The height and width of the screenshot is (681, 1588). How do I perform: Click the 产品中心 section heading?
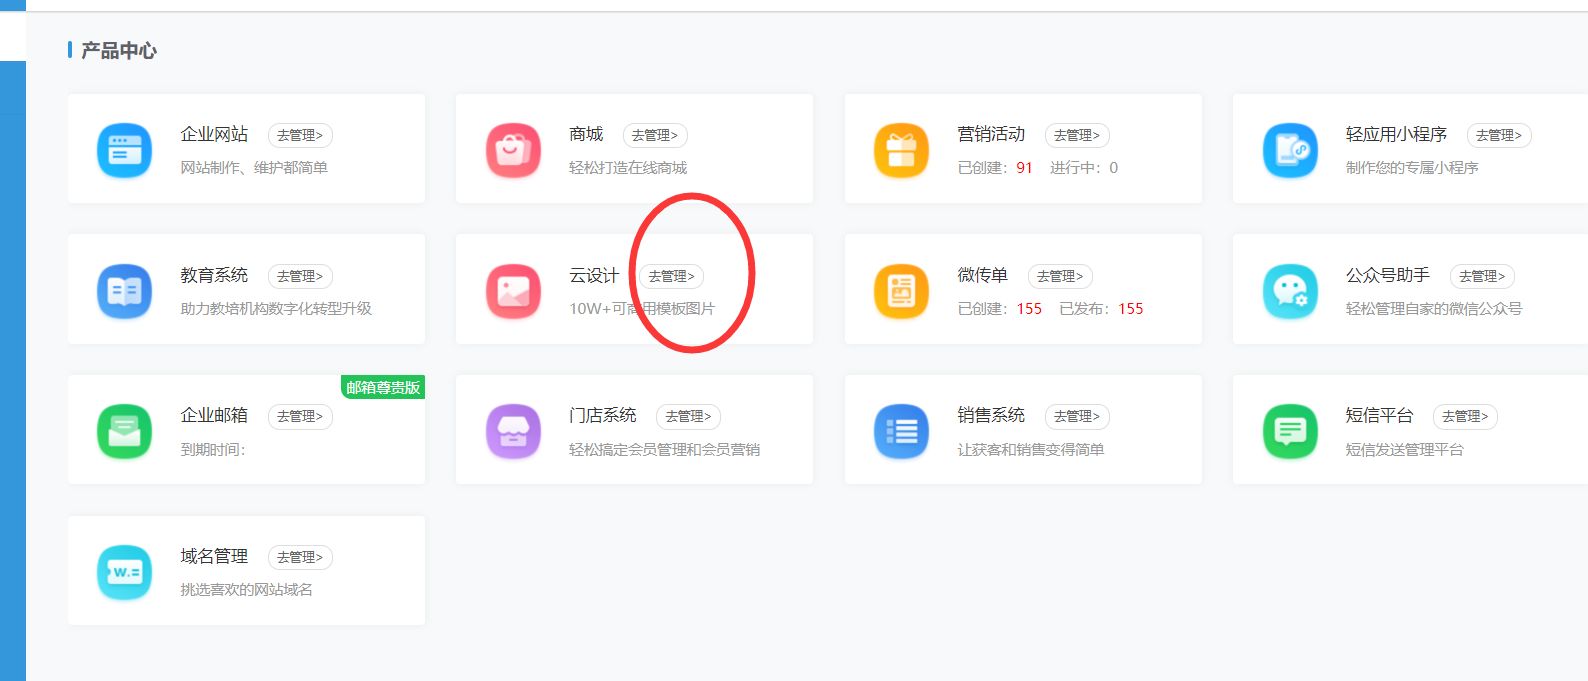(x=119, y=50)
